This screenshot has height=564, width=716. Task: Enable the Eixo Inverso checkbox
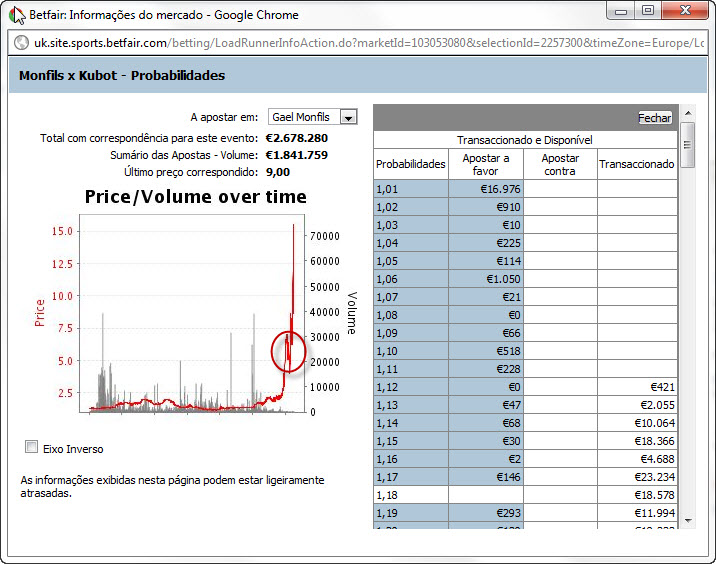(32, 447)
